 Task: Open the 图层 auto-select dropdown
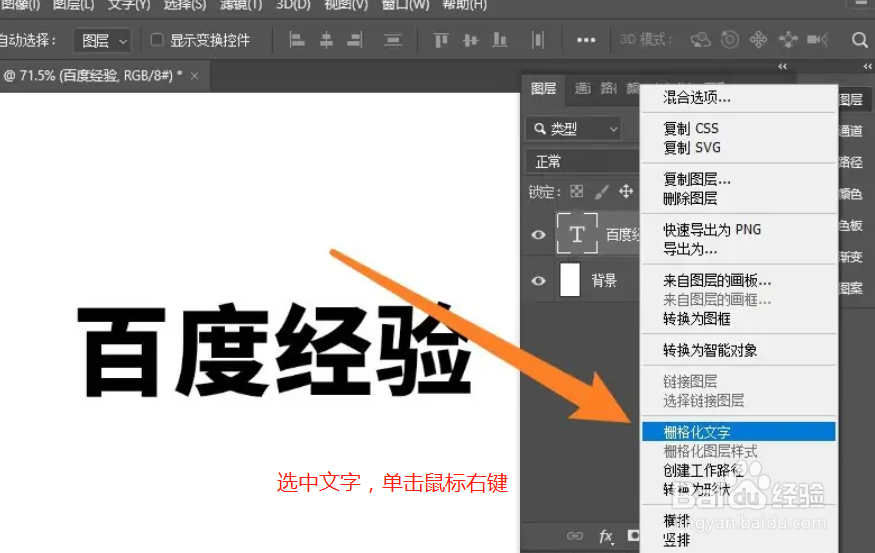coord(103,41)
